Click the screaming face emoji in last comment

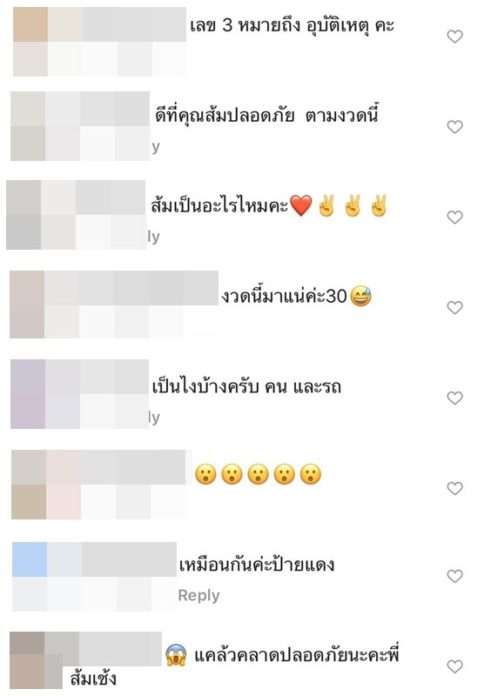pyautogui.click(x=176, y=656)
